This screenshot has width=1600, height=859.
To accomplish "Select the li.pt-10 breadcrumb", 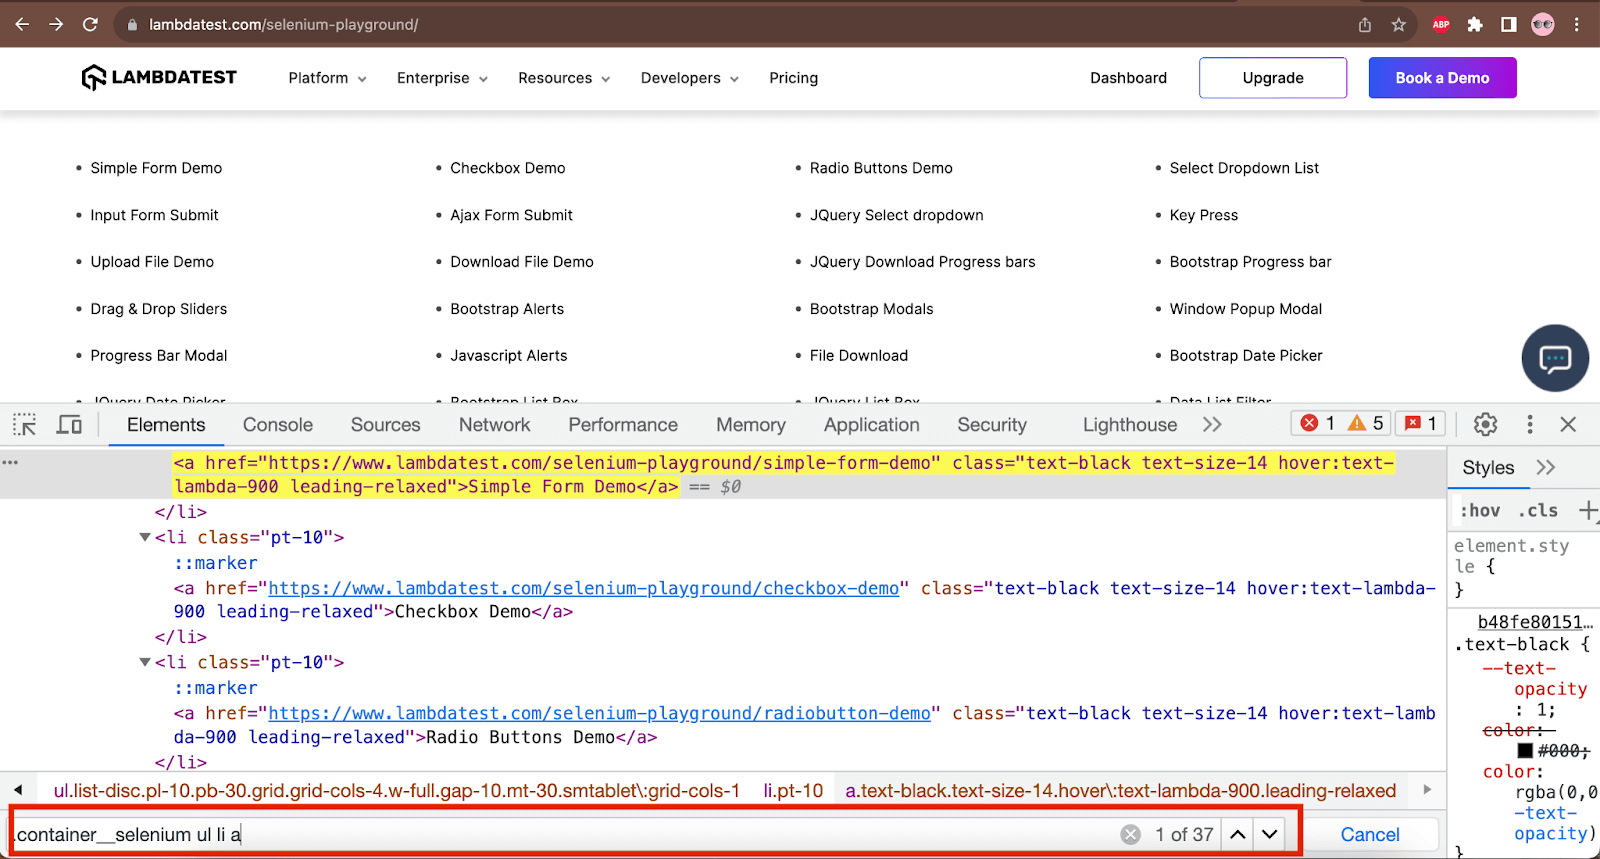I will (x=793, y=790).
